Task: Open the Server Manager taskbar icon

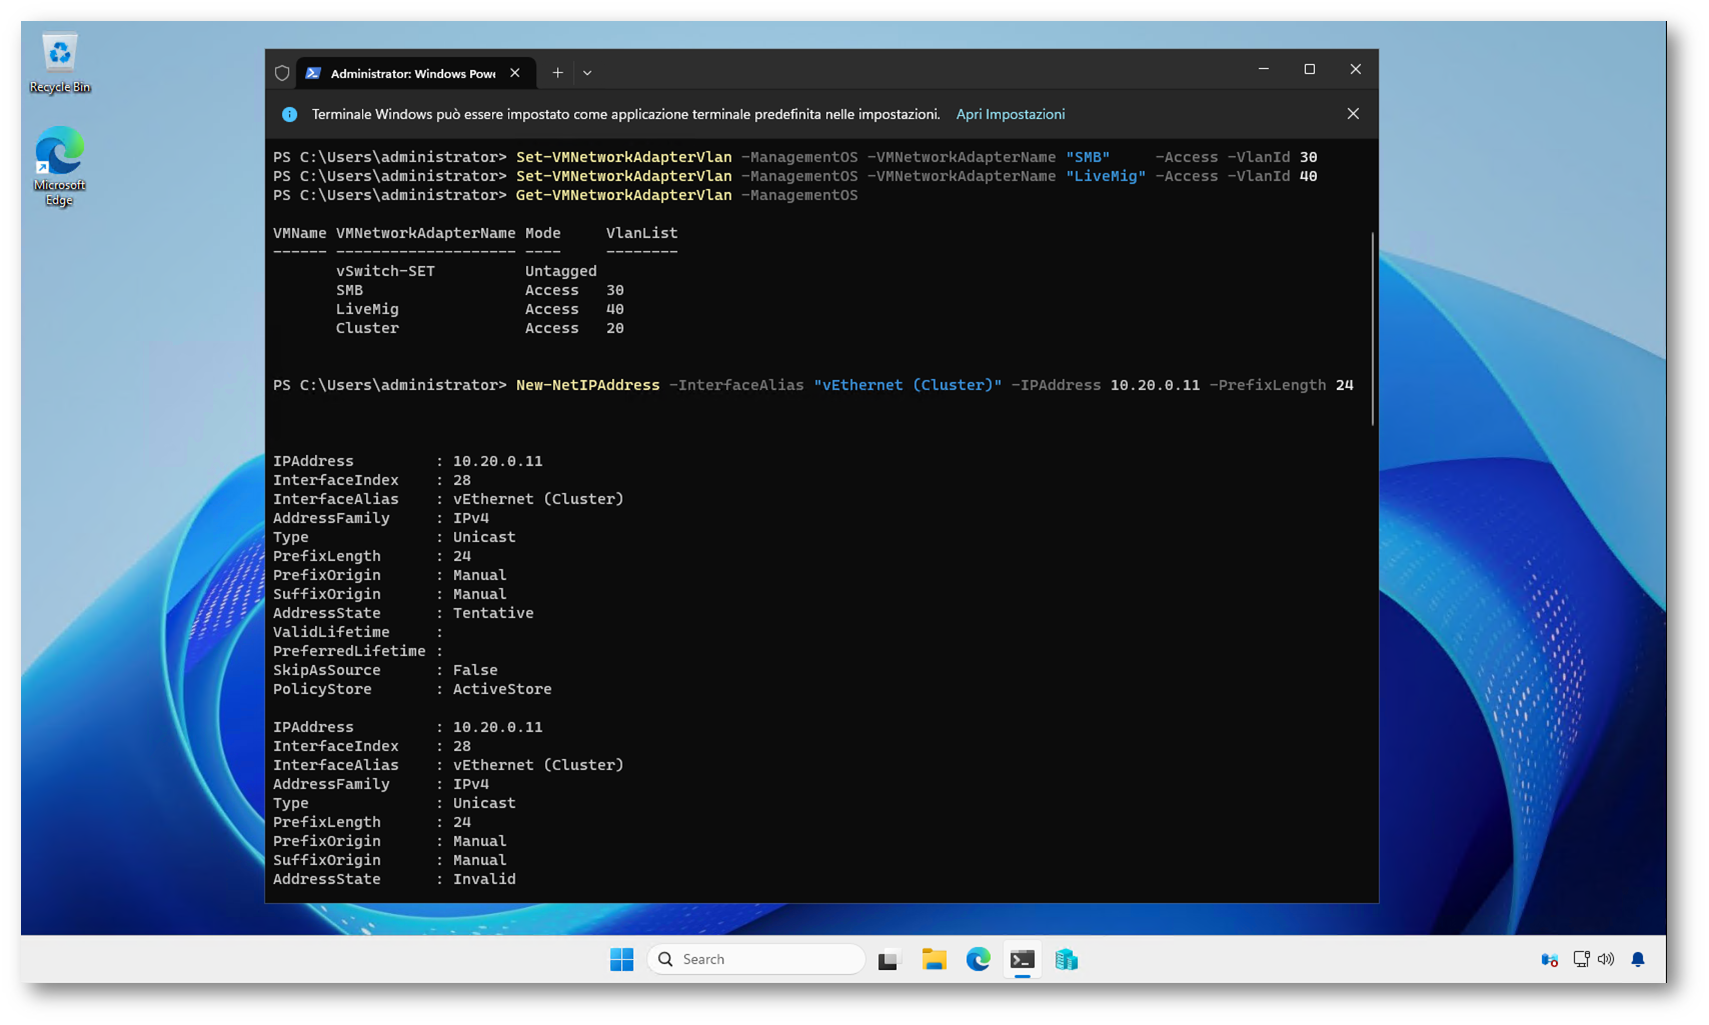Action: tap(1066, 960)
